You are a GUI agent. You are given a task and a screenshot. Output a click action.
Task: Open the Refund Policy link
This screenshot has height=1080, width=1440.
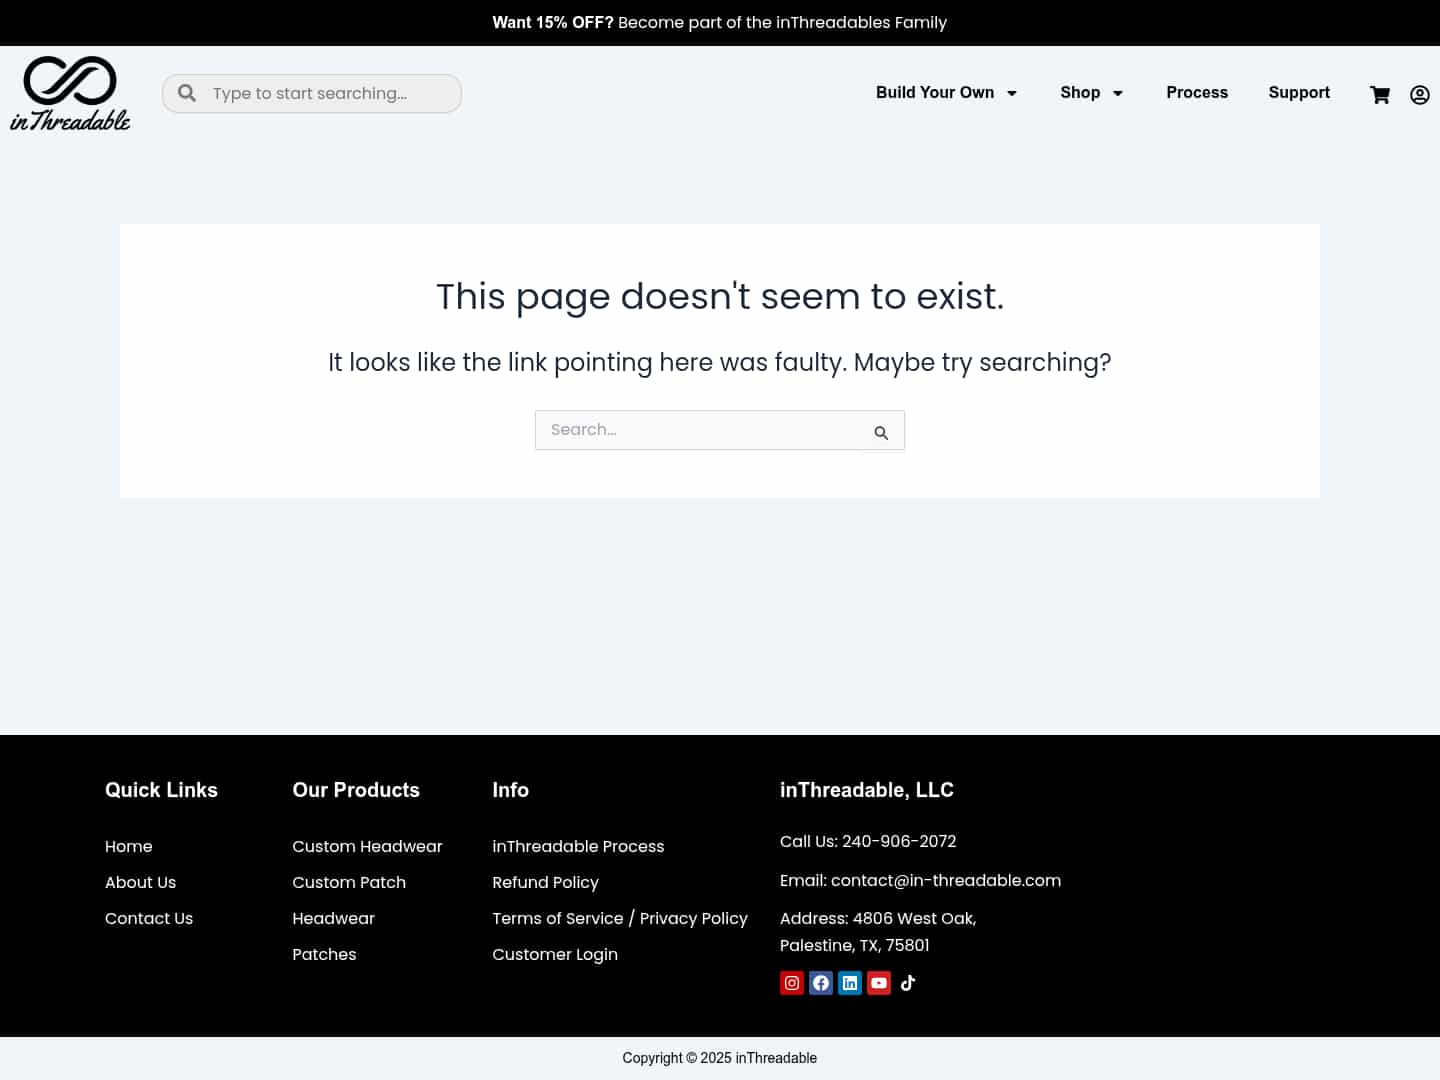545,883
